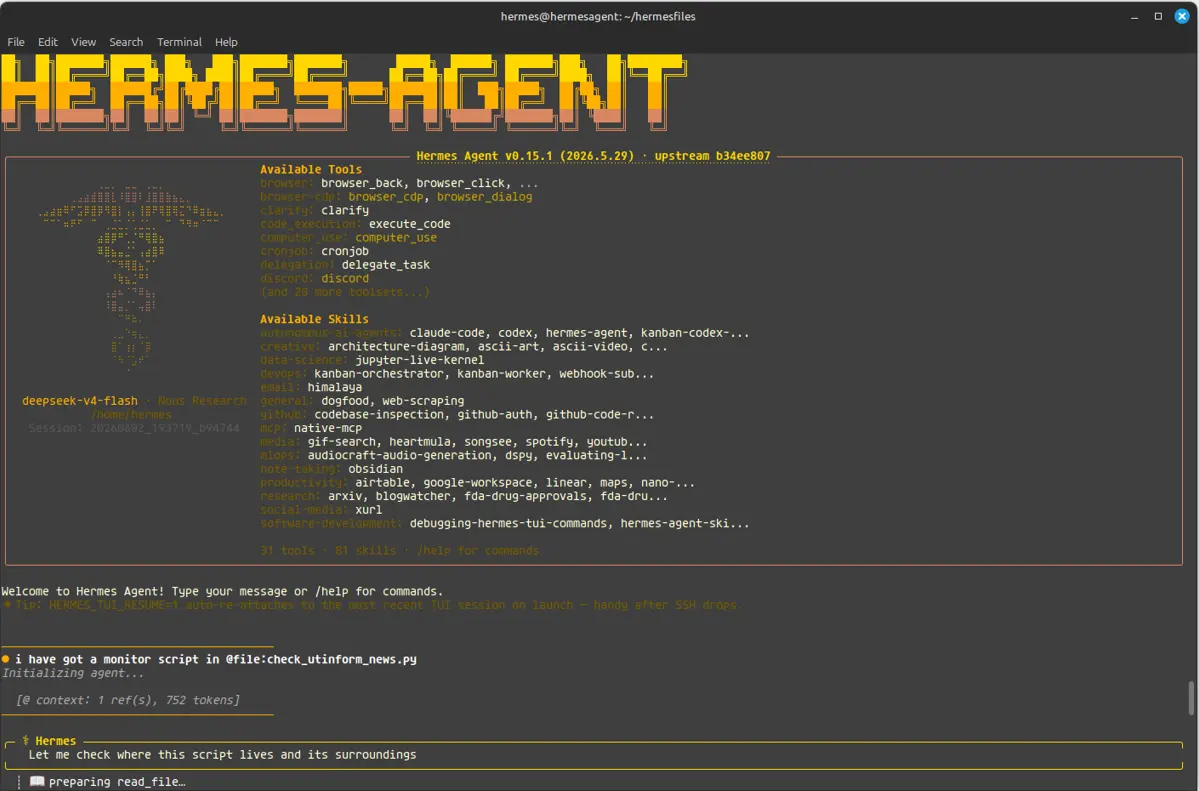Click 'cronjob' tool entry
This screenshot has height=791, width=1199.
pyautogui.click(x=345, y=251)
